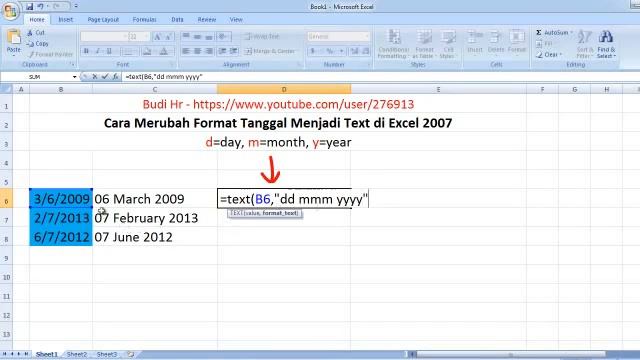The image size is (640, 360).
Task: Switch to the Formulas ribbon tab
Action: [x=144, y=20]
